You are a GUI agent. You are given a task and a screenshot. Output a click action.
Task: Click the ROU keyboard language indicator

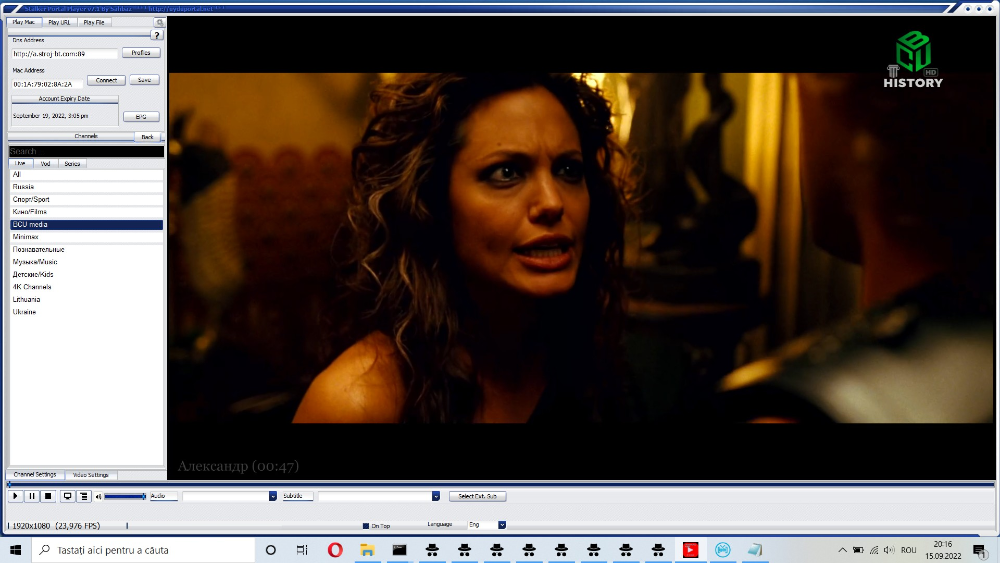tap(909, 550)
